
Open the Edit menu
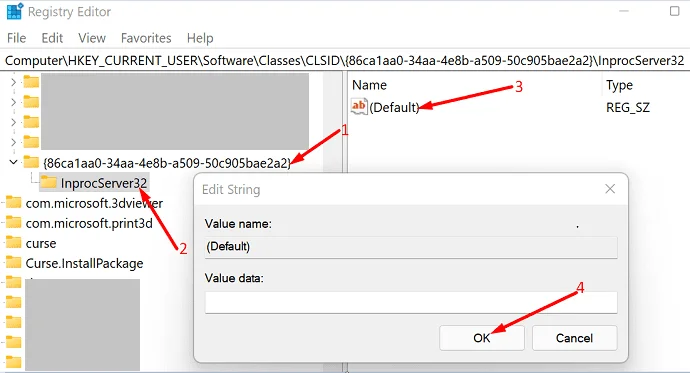52,38
